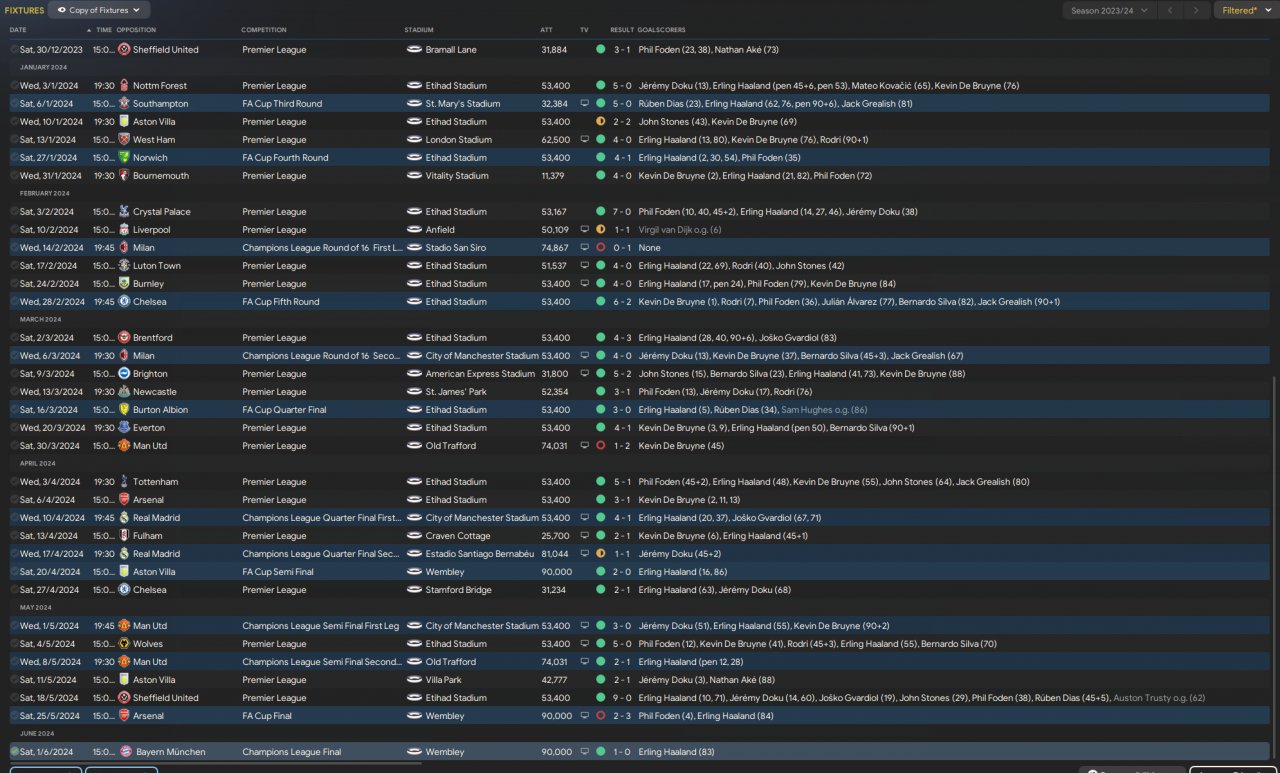Image resolution: width=1280 pixels, height=773 pixels.
Task: Open the Copy of Fixtures view dropdown
Action: (x=99, y=10)
